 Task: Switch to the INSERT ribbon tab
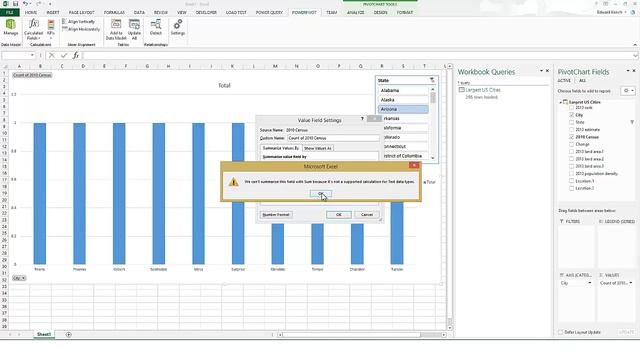(53, 13)
